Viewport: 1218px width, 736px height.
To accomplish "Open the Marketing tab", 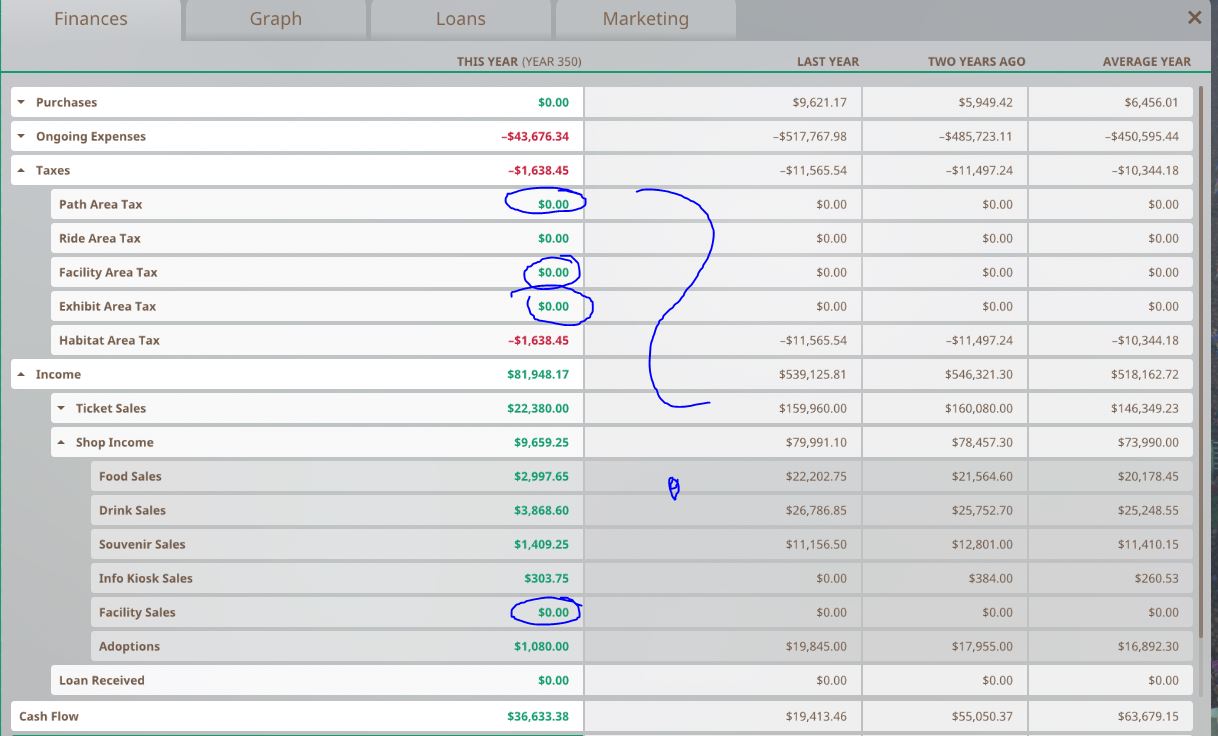I will tap(646, 19).
